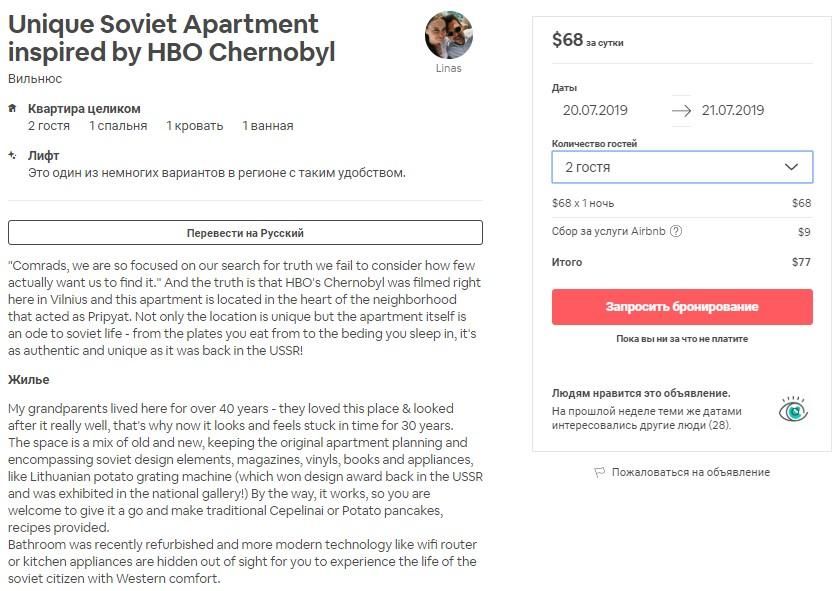Click Перевести на Русский button

click(x=245, y=232)
